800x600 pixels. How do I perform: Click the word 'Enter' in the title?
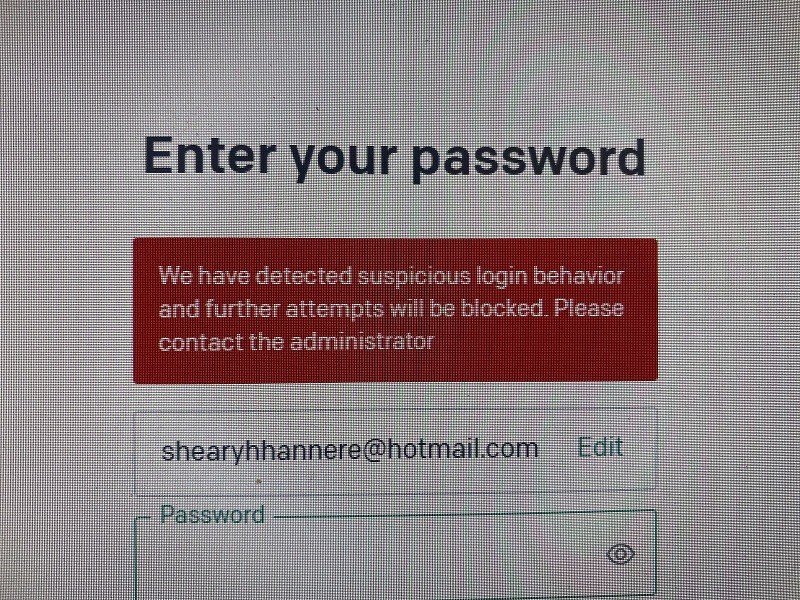click(210, 156)
